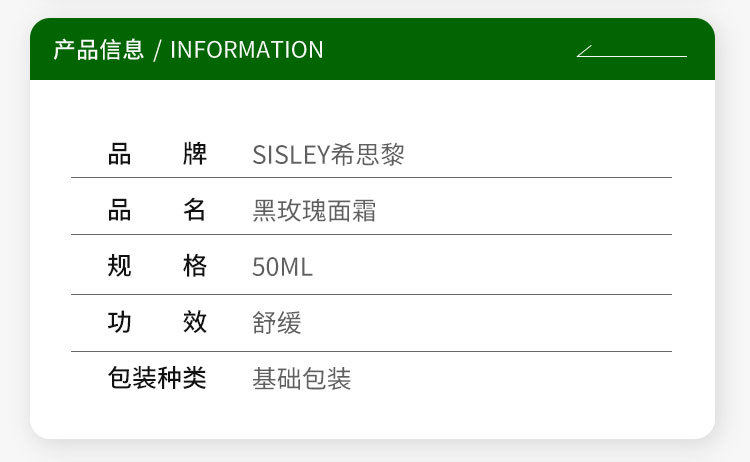Viewport: 750px width, 462px height.
Task: Click the 功效 effect label
Action: click(157, 322)
